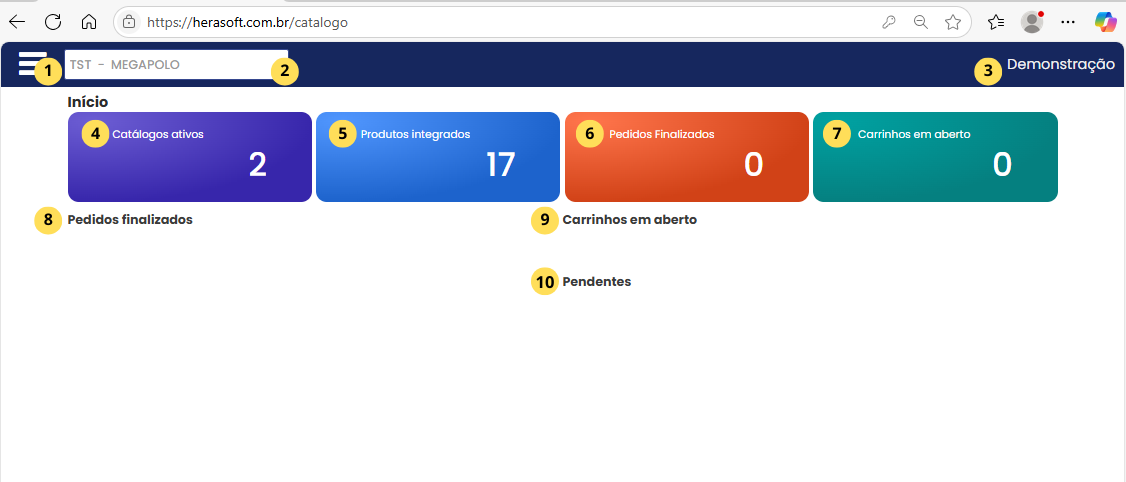Select the TST - MEGAPOLO company field
The height and width of the screenshot is (482, 1126).
coord(177,65)
